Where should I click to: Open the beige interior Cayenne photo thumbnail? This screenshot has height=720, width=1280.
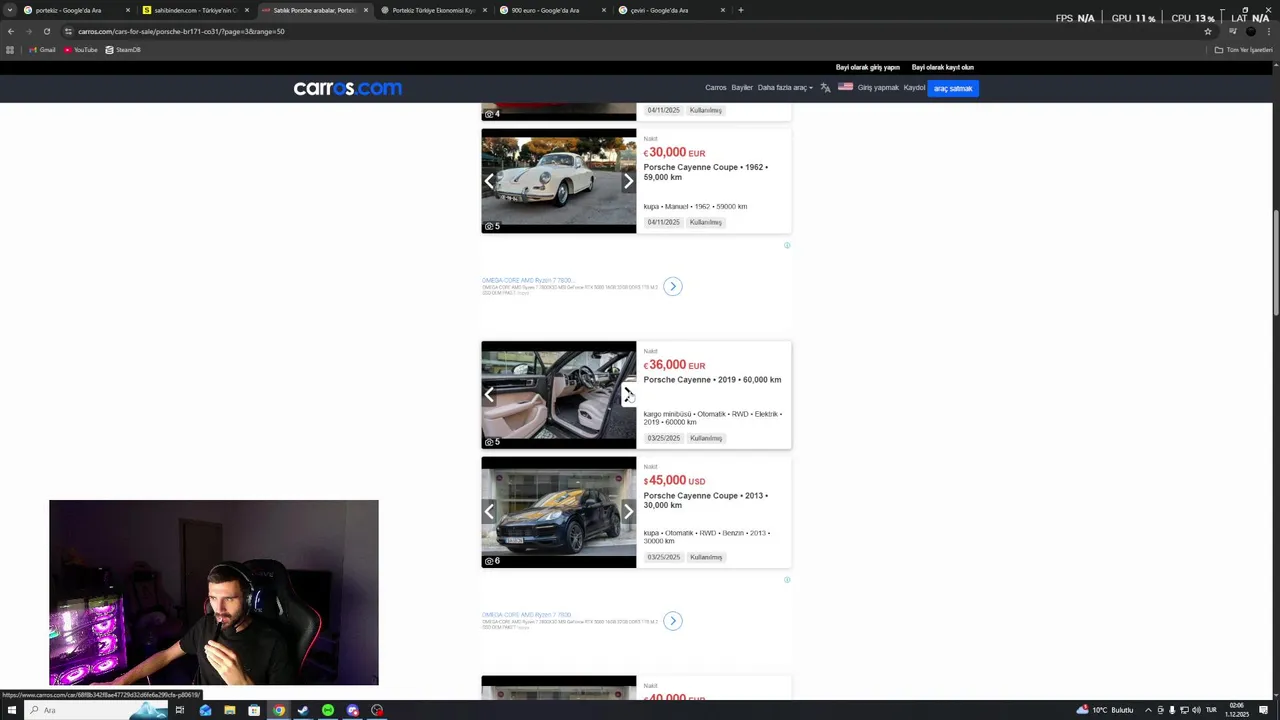[x=558, y=395]
